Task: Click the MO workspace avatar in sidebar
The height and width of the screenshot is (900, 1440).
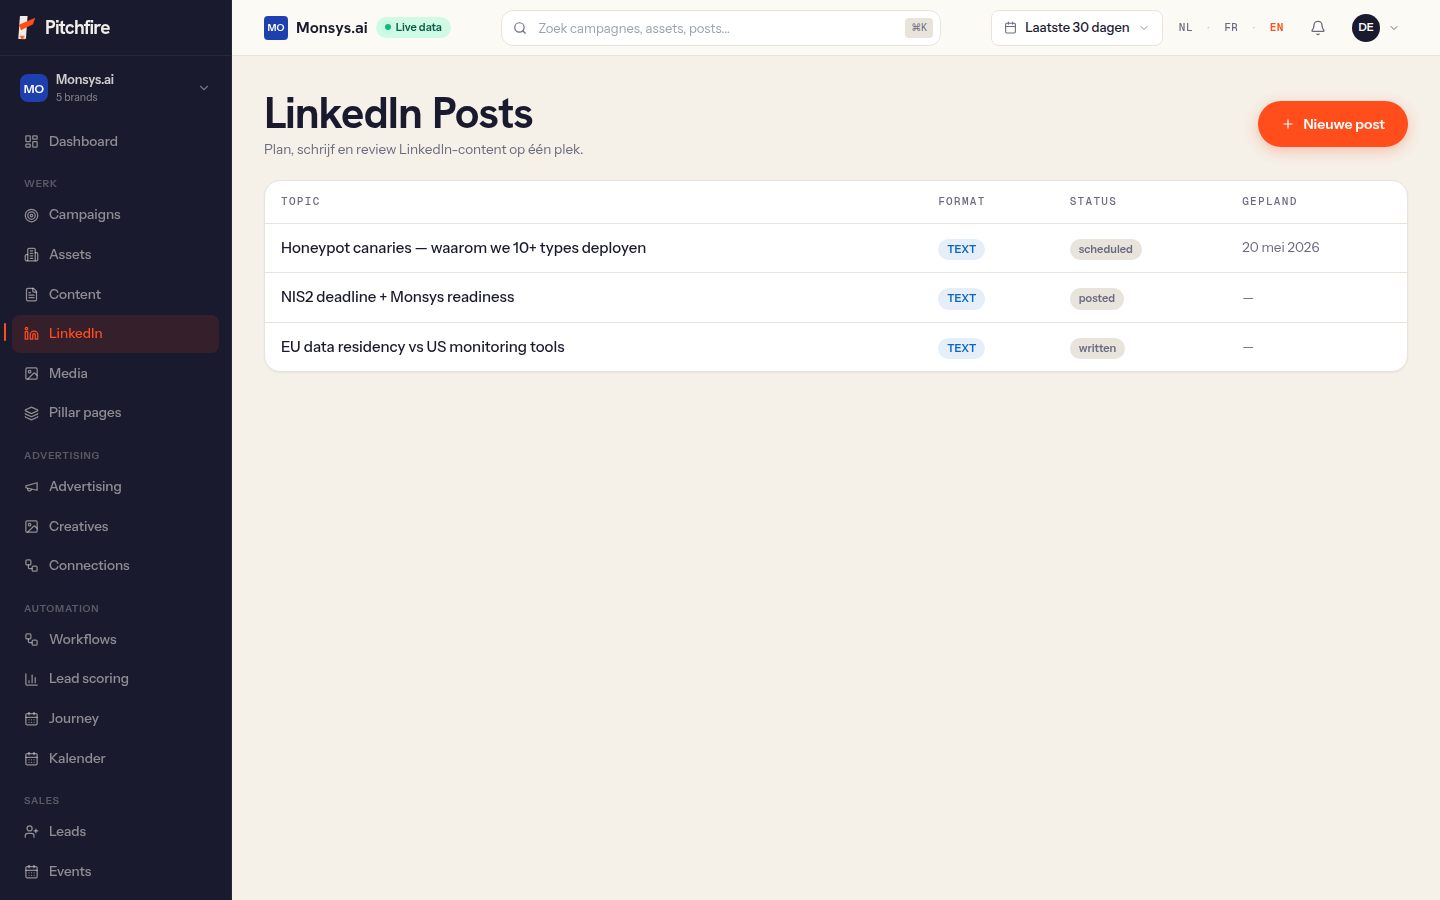Action: (x=34, y=89)
